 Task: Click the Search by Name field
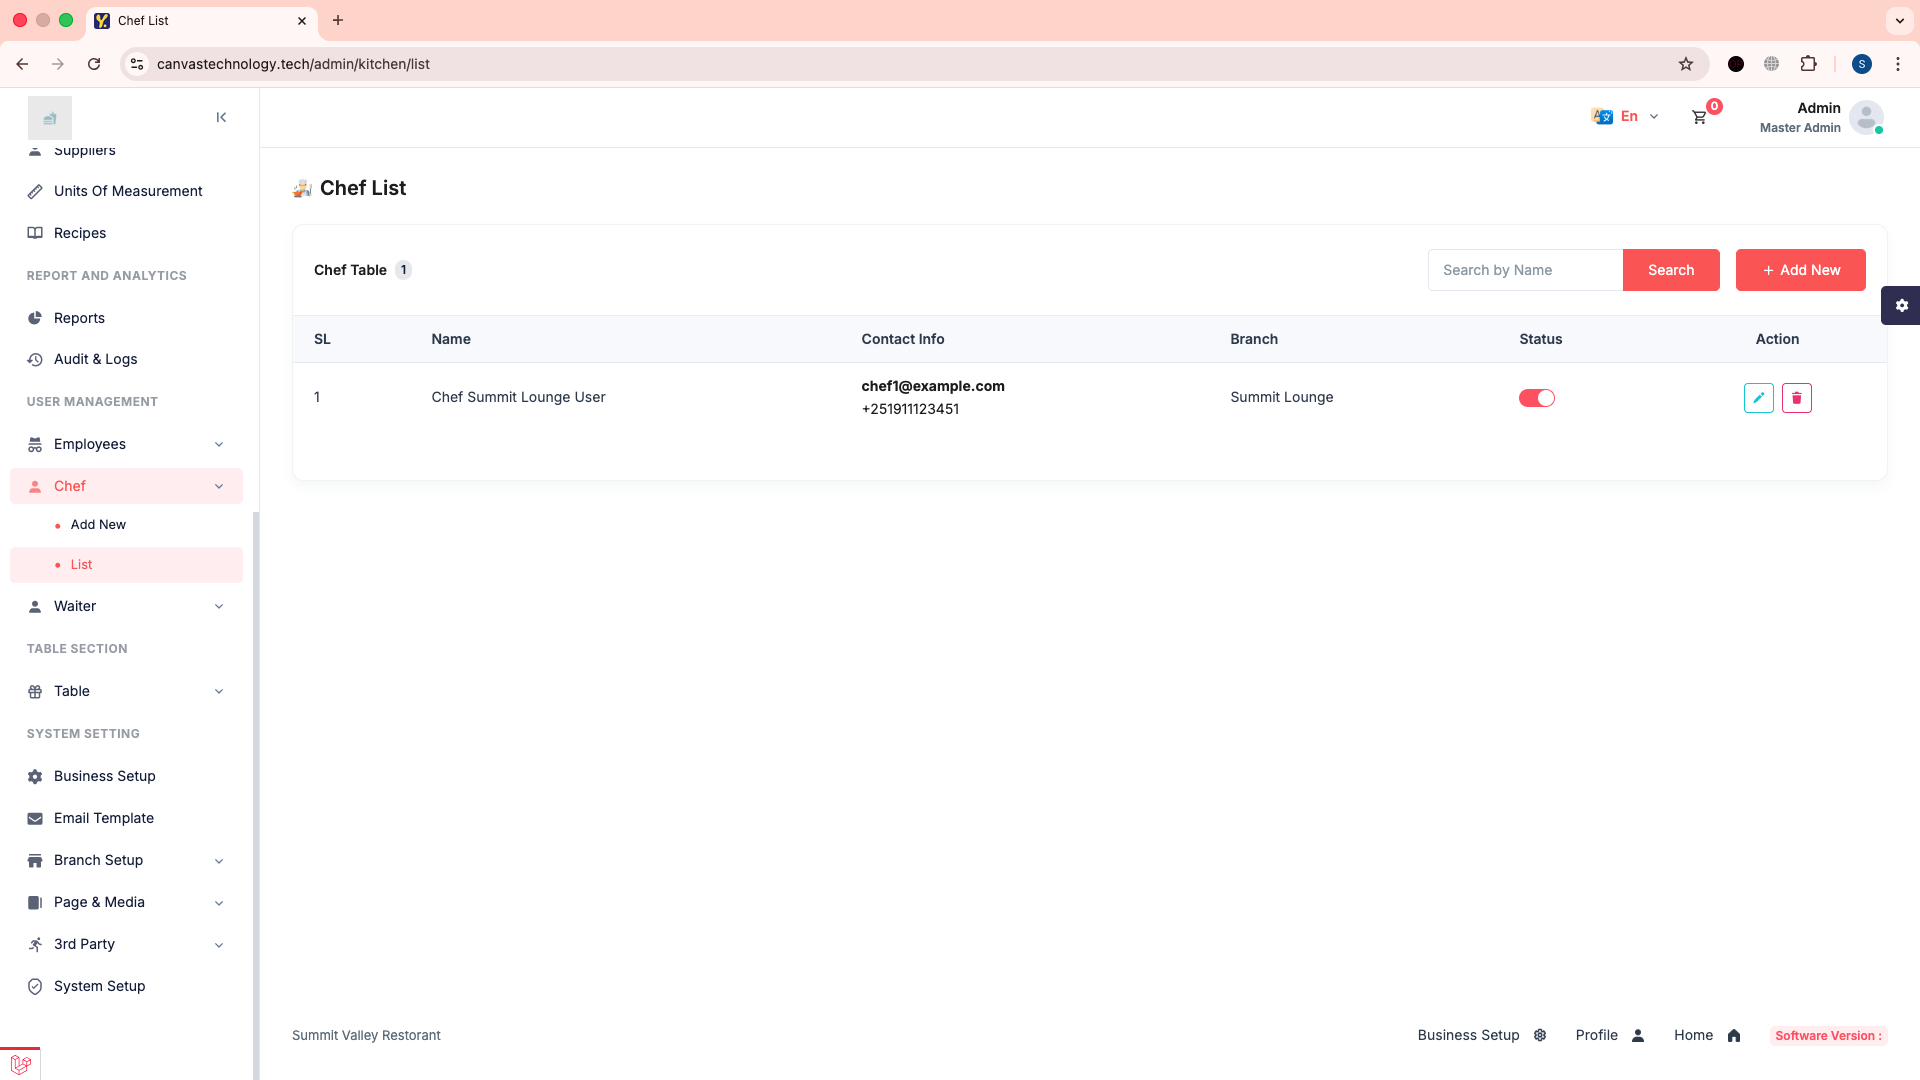pos(1524,270)
